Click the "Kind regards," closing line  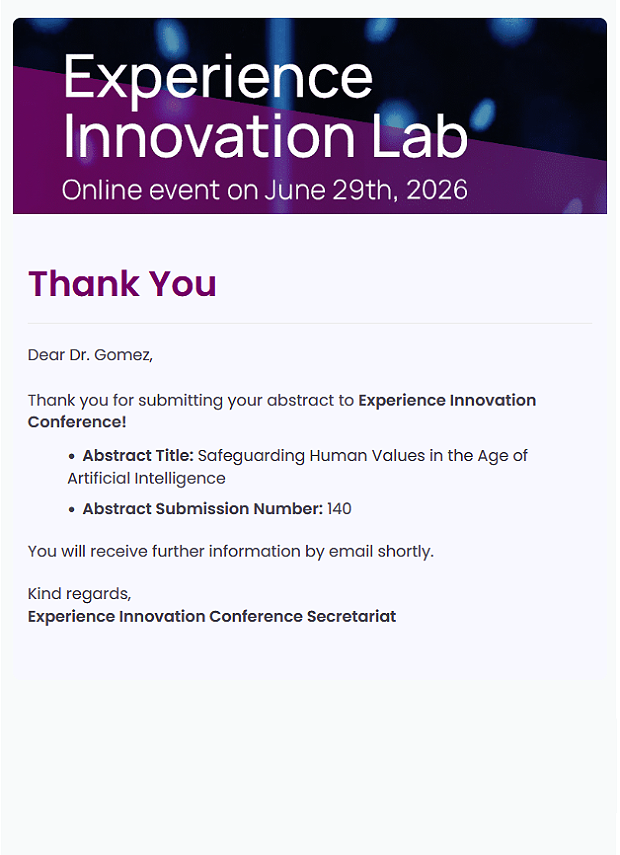pyautogui.click(x=79, y=595)
